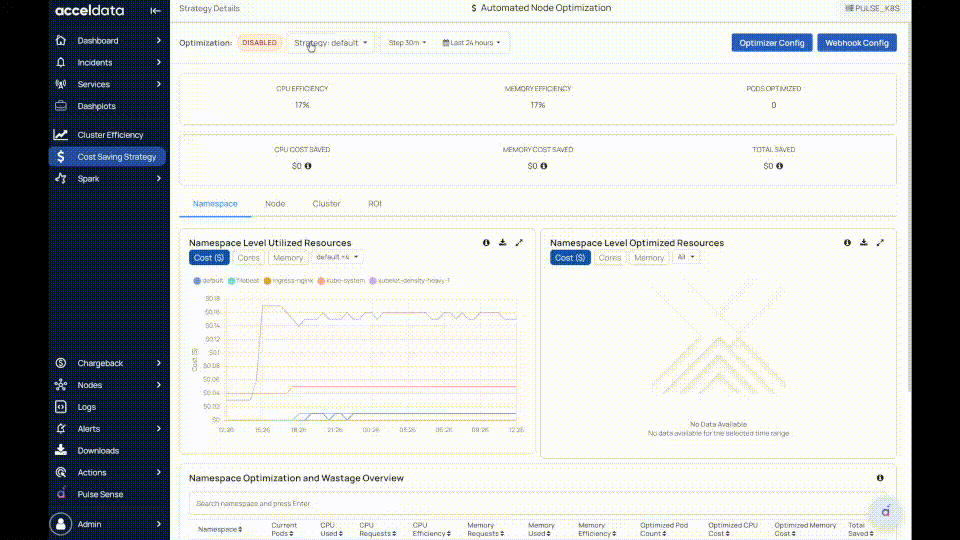Viewport: 960px width, 540px height.
Task: Open Webhook Config
Action: (857, 43)
